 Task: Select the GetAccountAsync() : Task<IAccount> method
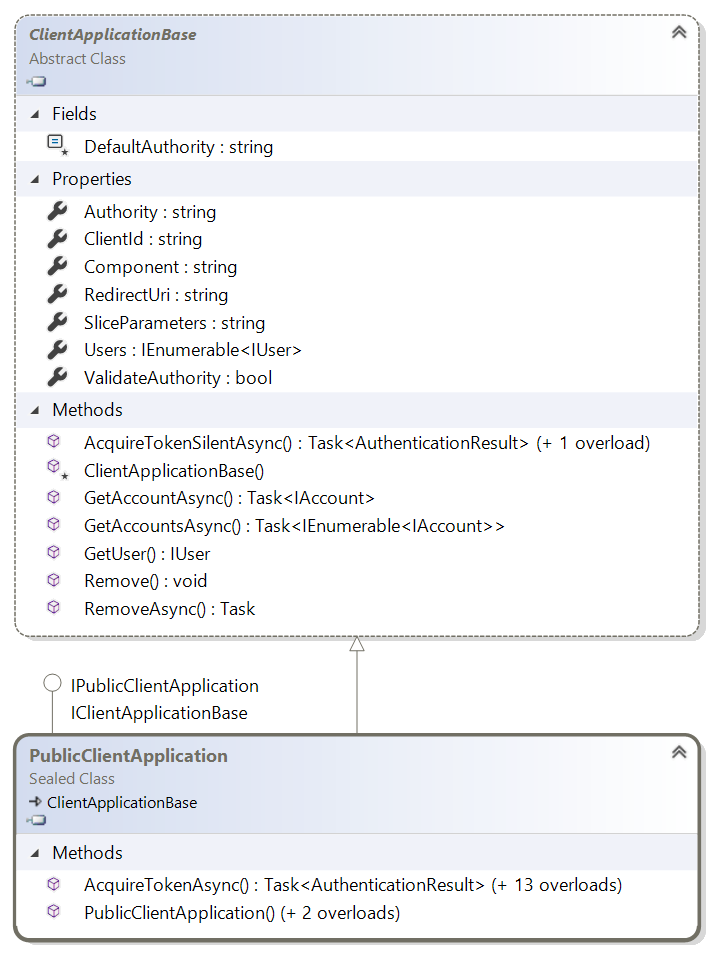click(x=229, y=498)
